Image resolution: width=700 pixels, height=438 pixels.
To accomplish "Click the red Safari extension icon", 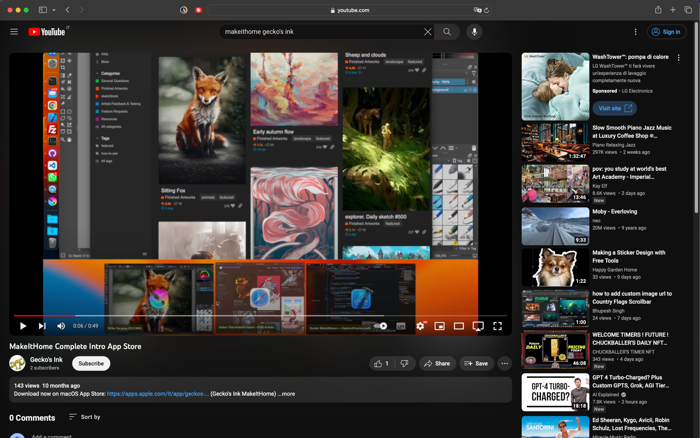I will click(199, 10).
